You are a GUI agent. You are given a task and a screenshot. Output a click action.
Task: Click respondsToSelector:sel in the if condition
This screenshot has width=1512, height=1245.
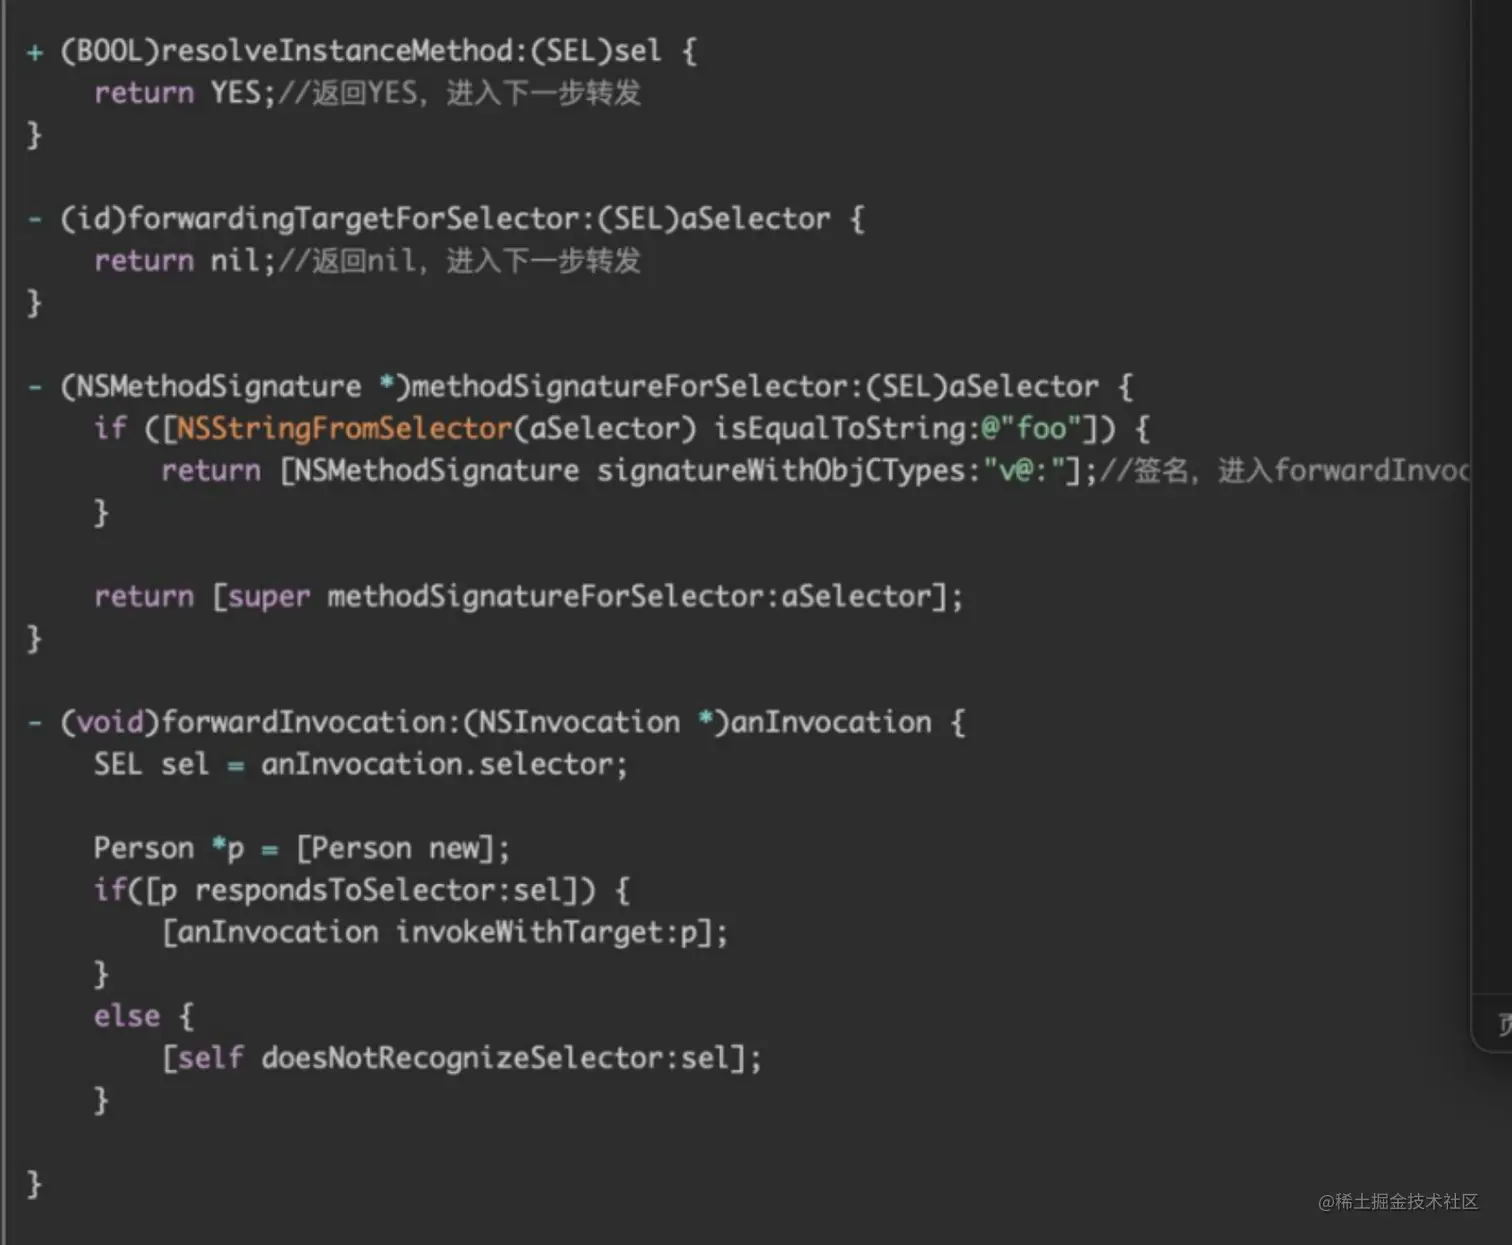pos(378,890)
